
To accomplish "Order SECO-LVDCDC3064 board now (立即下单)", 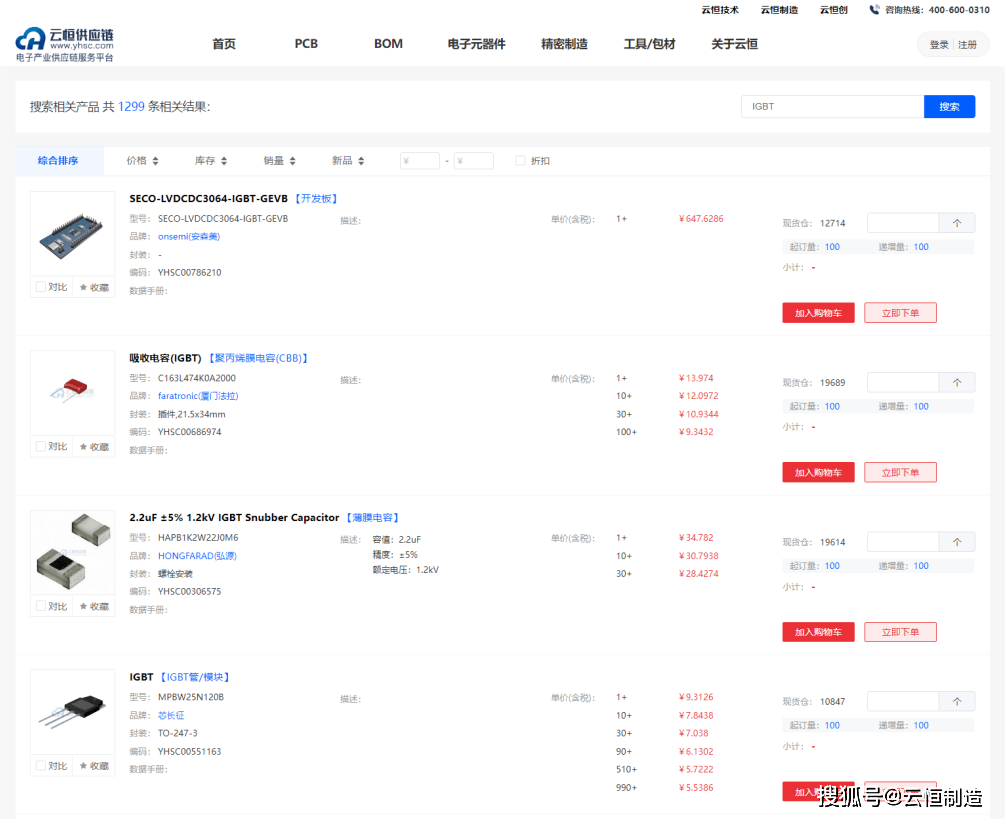I will pos(901,313).
